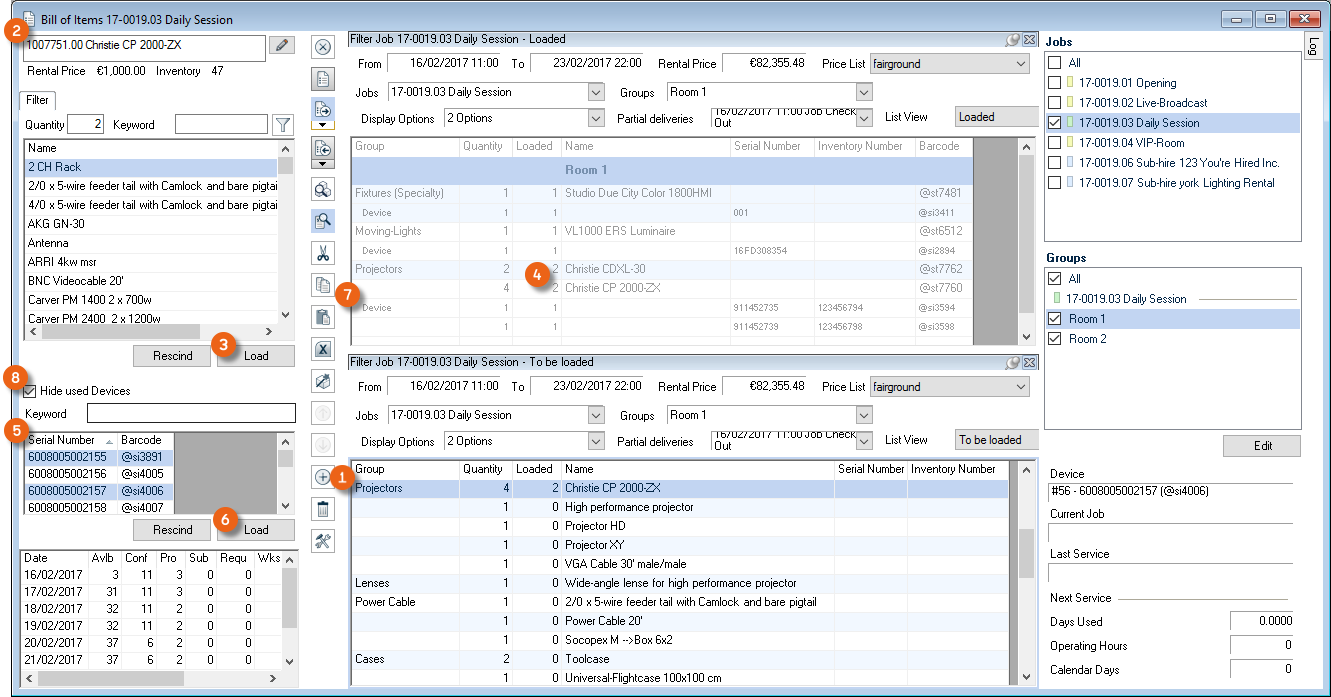Click the pencil edit icon beside item name
Image resolution: width=1331 pixels, height=697 pixels.
pyautogui.click(x=282, y=45)
